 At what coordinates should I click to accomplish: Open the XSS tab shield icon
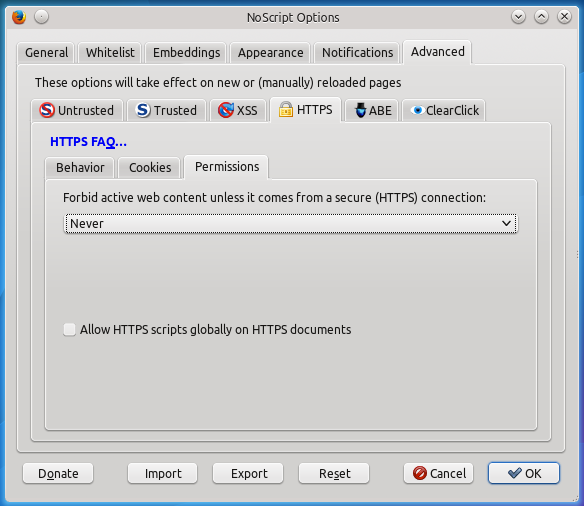click(226, 110)
